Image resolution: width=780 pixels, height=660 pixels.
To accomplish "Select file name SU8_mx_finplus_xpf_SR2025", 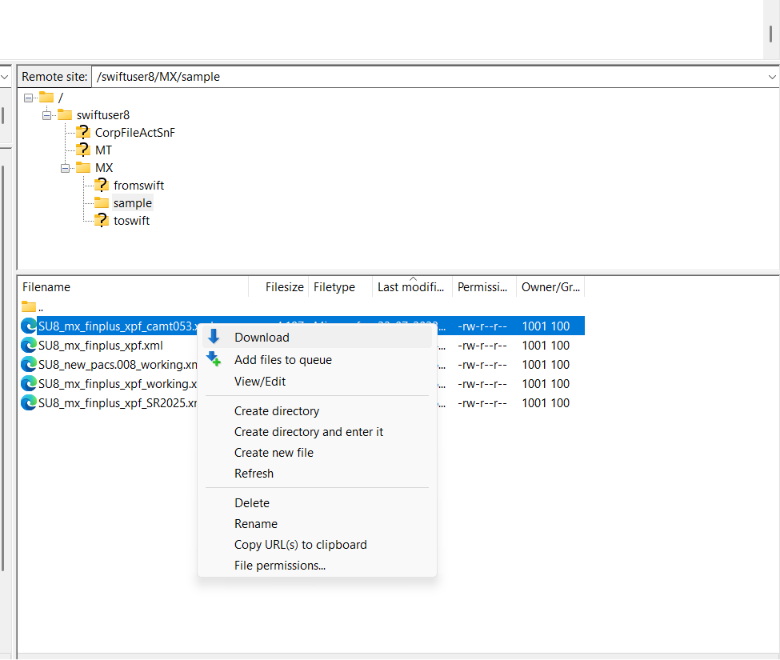I will click(117, 403).
